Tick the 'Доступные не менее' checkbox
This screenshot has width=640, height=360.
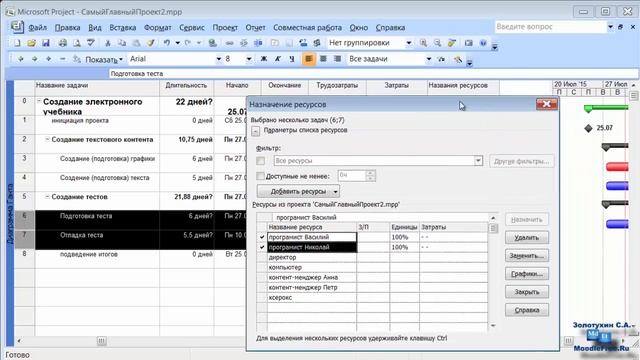(260, 176)
